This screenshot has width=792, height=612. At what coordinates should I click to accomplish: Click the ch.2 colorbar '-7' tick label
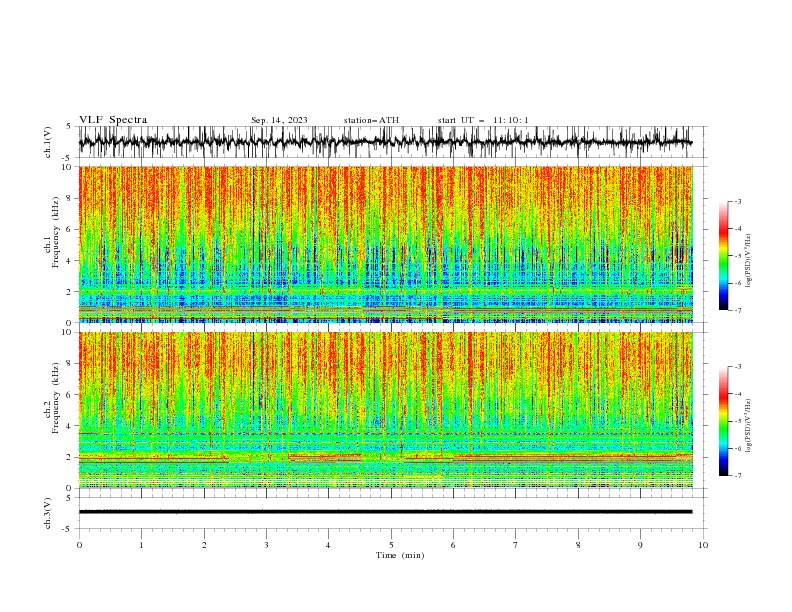[737, 475]
